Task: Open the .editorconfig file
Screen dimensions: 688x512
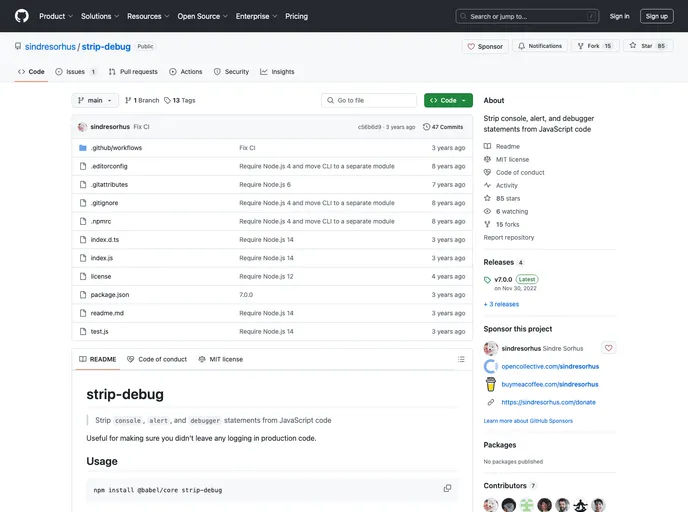Action: (x=109, y=166)
